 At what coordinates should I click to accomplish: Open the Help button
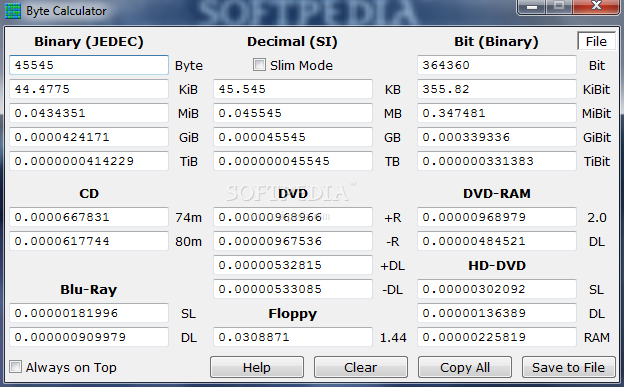click(x=257, y=367)
